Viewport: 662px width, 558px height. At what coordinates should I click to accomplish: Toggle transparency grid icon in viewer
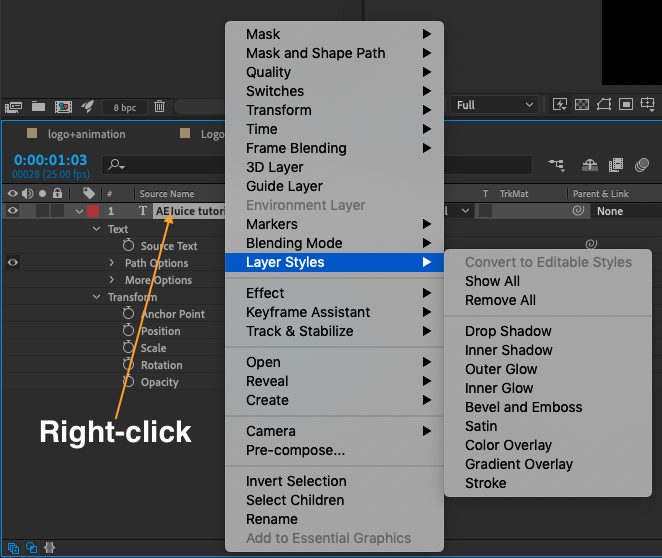[x=582, y=104]
